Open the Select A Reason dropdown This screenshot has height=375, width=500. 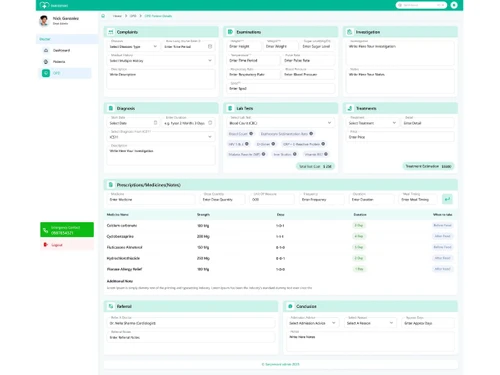point(370,322)
